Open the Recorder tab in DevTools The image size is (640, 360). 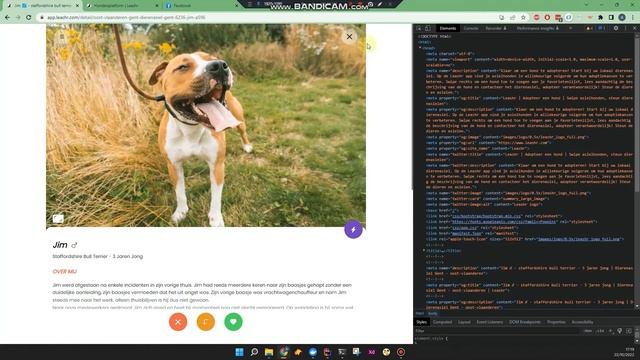496,28
